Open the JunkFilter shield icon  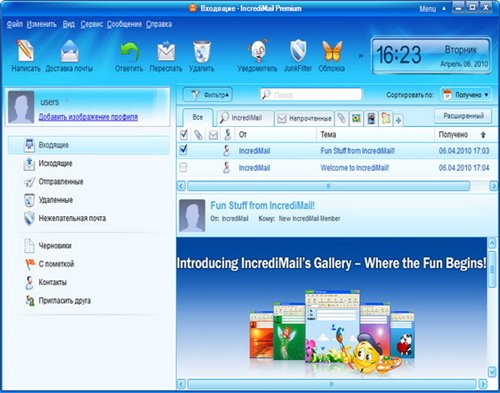(x=298, y=51)
